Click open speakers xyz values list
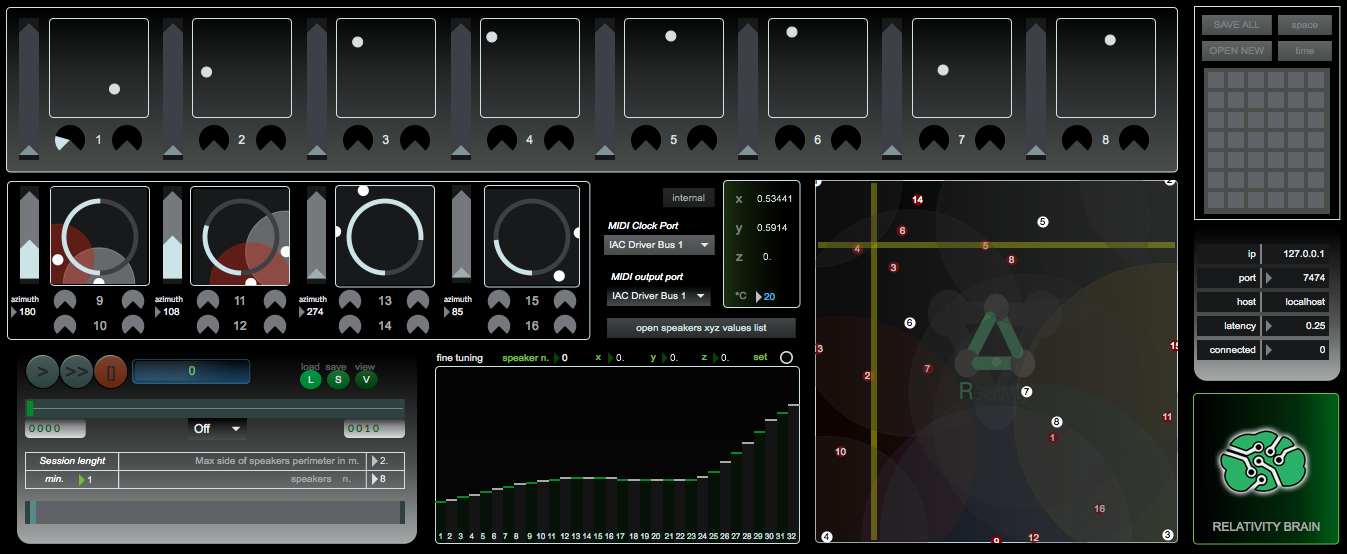Image resolution: width=1347 pixels, height=554 pixels. coord(701,328)
